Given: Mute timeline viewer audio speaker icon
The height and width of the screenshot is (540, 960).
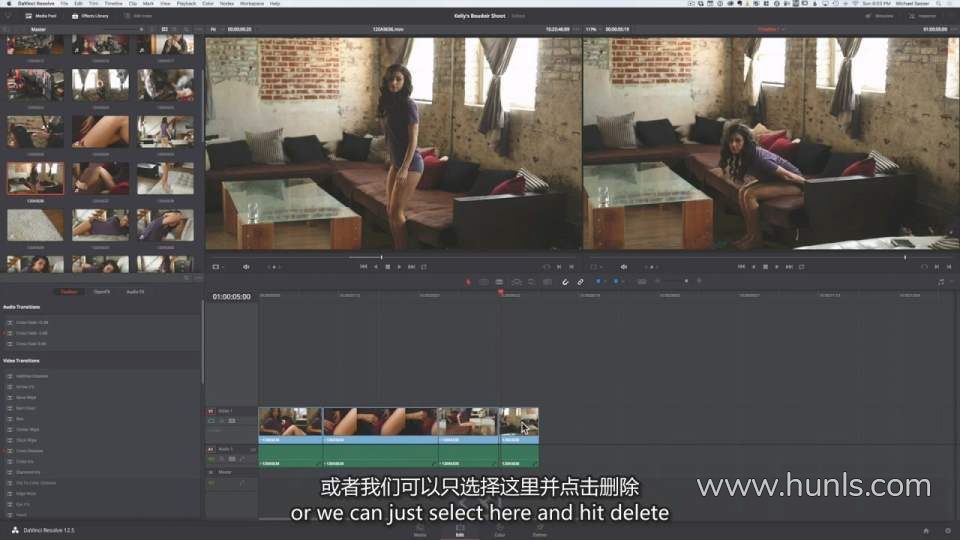Looking at the screenshot, I should click(624, 267).
